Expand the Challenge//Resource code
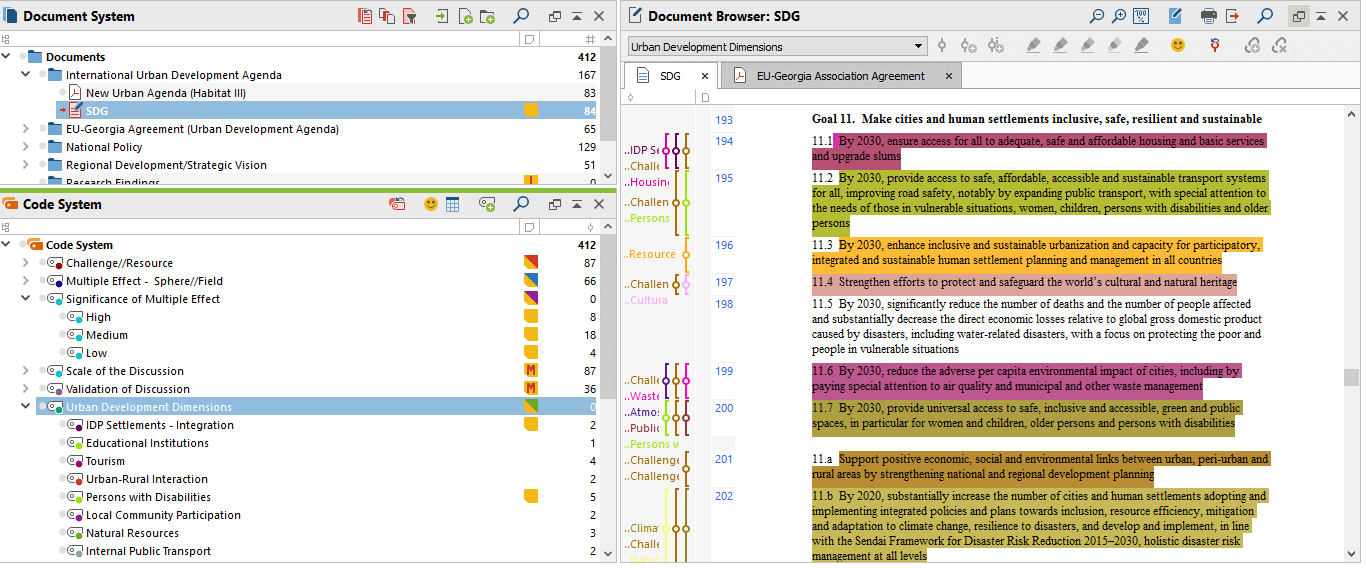The height and width of the screenshot is (568, 1366). tap(26, 263)
